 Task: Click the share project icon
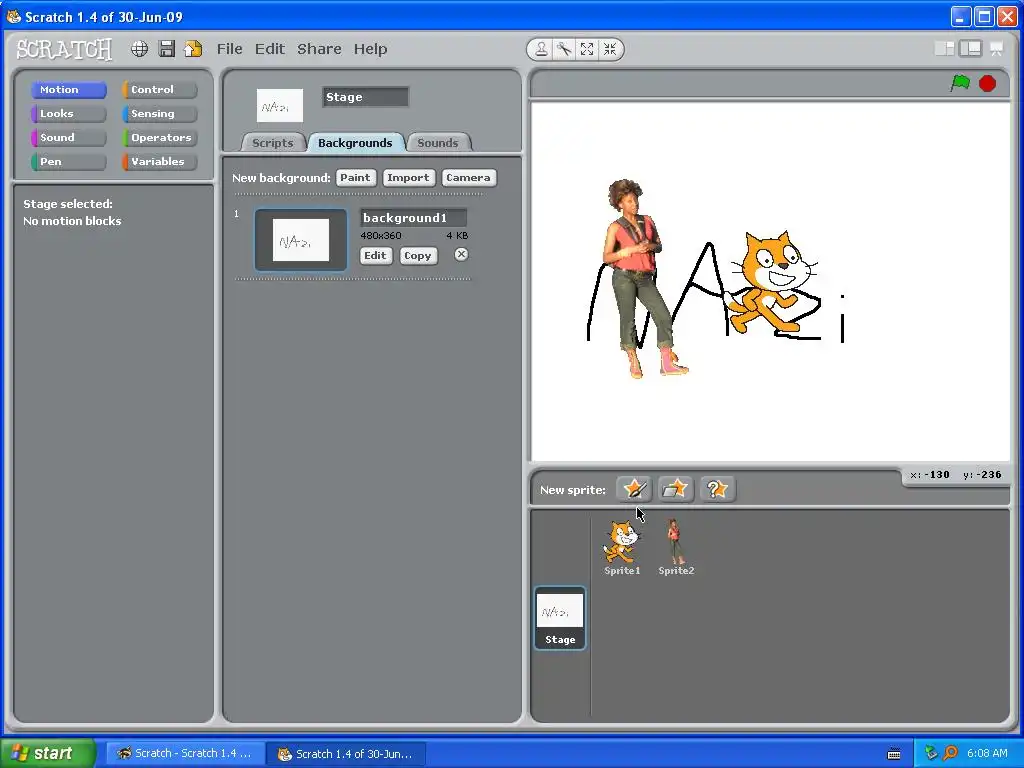coord(193,49)
